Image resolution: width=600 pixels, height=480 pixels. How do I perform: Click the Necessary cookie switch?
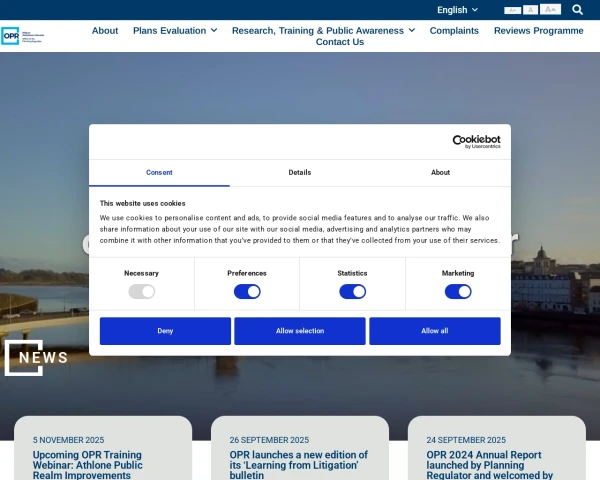point(141,292)
